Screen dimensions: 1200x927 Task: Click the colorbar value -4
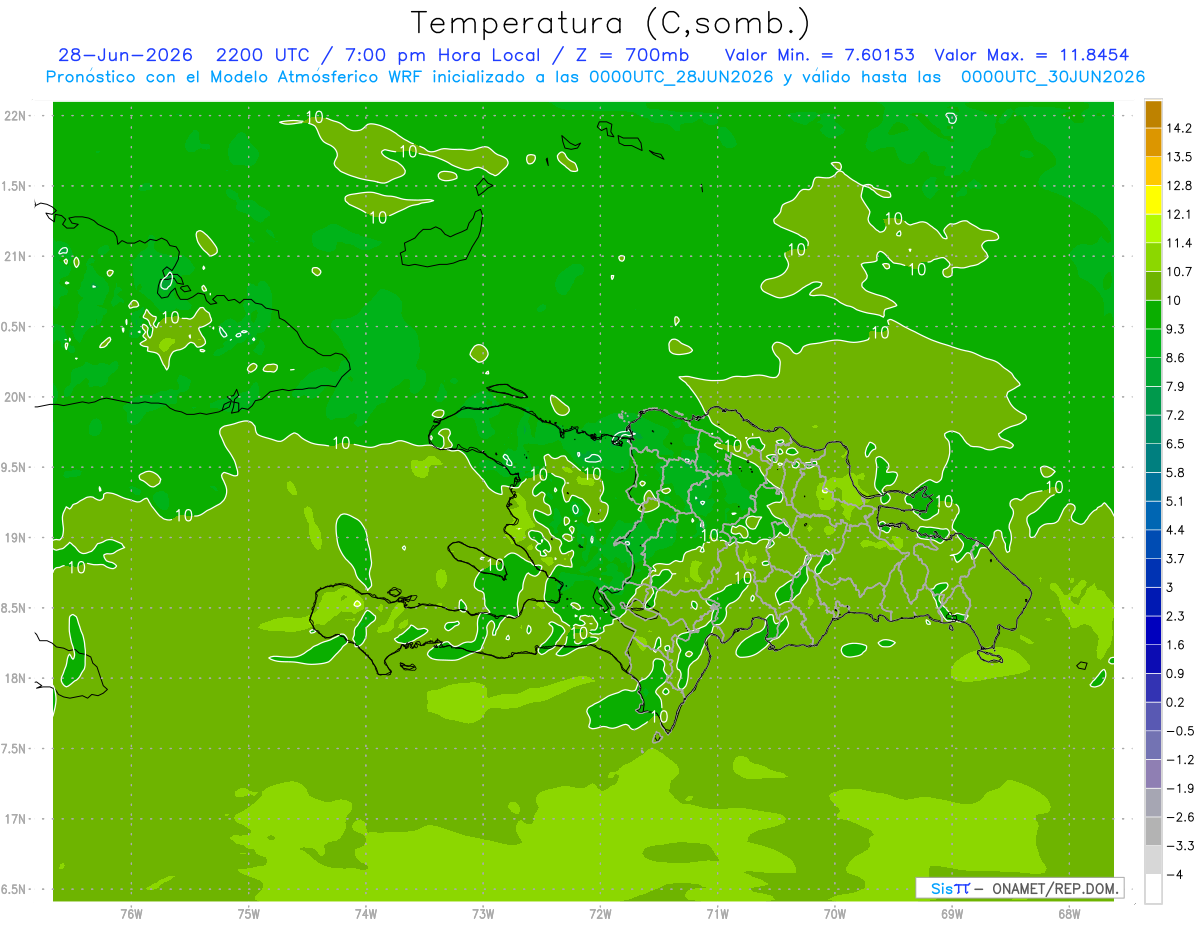click(1175, 874)
